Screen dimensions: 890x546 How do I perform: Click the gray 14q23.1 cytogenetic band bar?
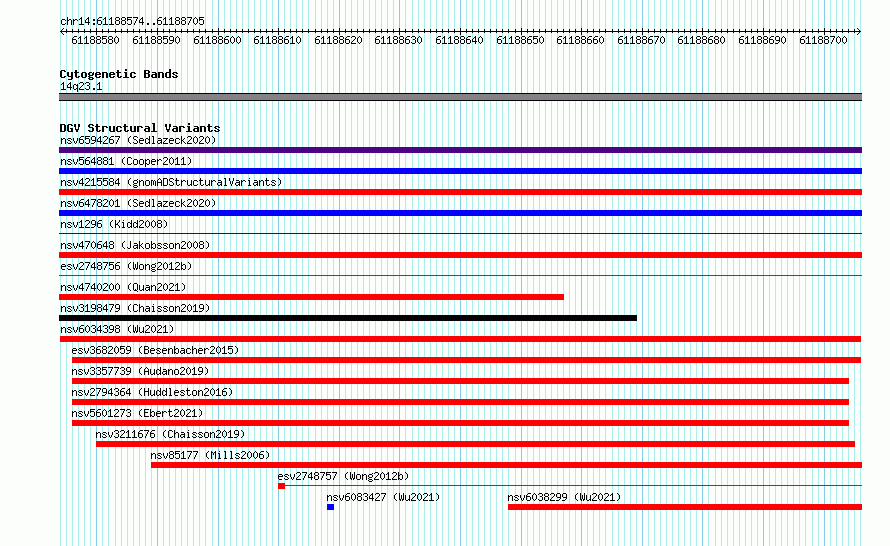(x=460, y=97)
